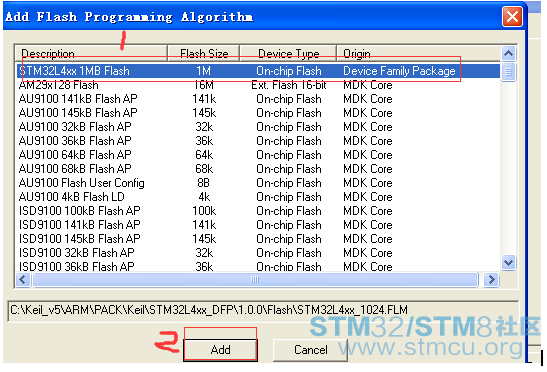Click the Add button

(x=220, y=350)
